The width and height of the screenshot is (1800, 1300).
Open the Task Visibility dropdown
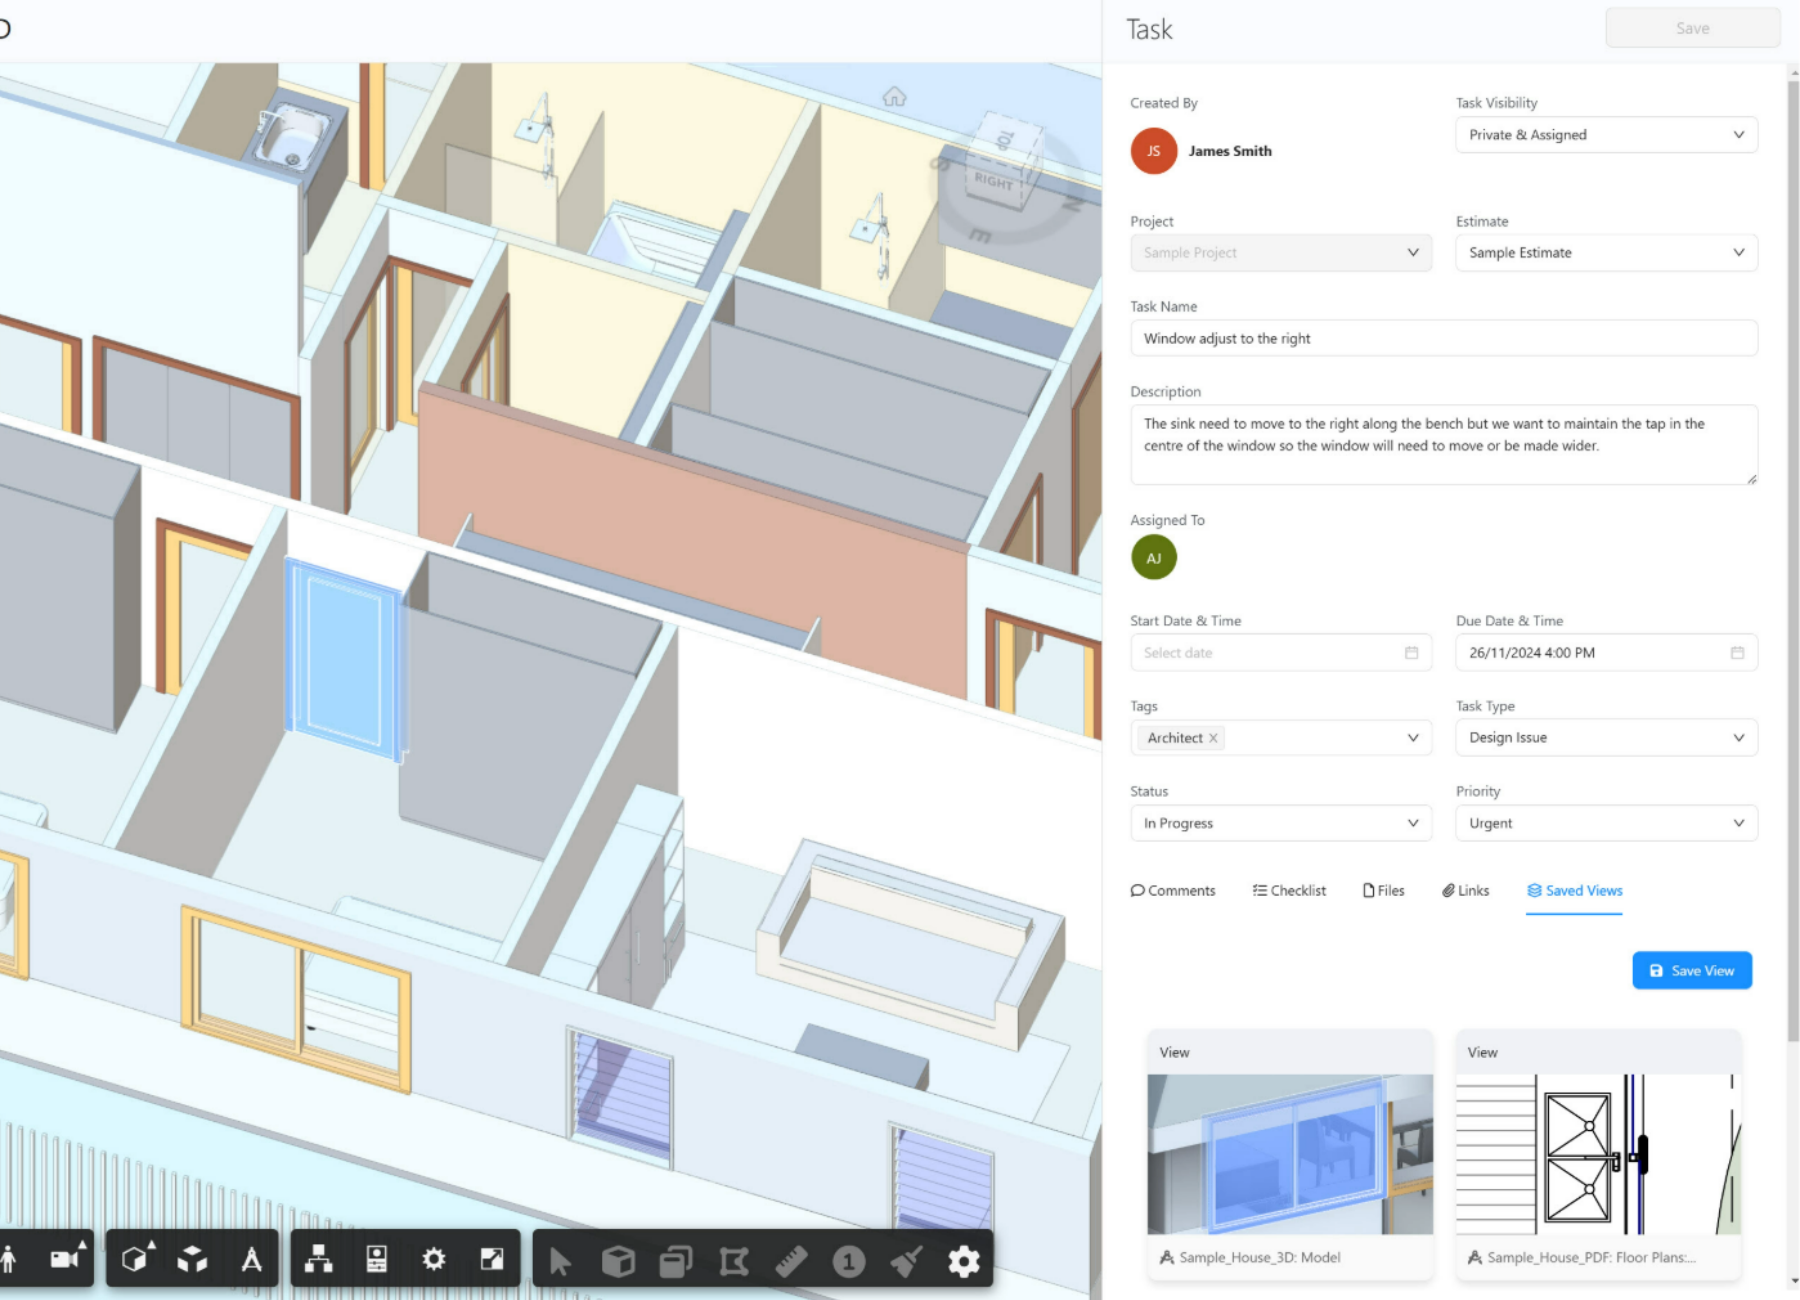tap(1605, 135)
